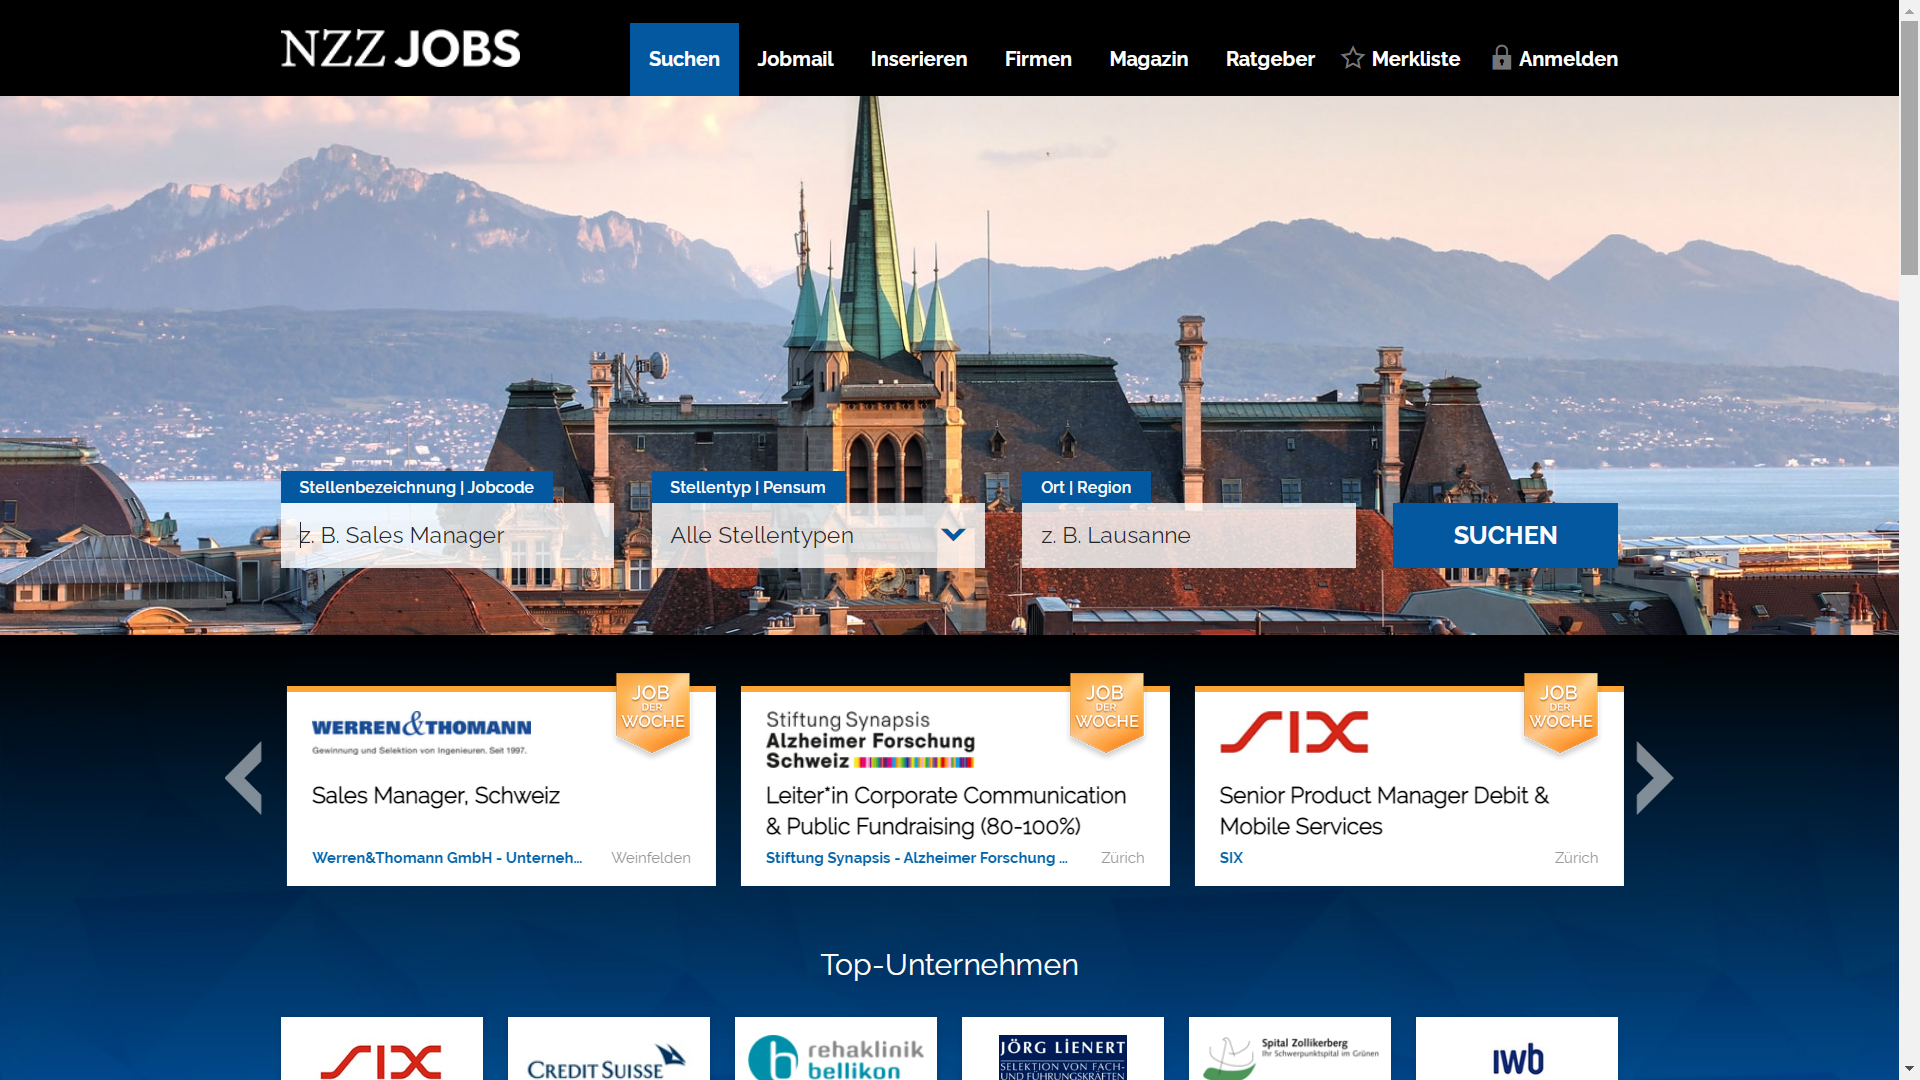Viewport: 1920px width, 1080px height.
Task: Click the Stiftung Synapsis logo in job card
Action: (x=870, y=739)
